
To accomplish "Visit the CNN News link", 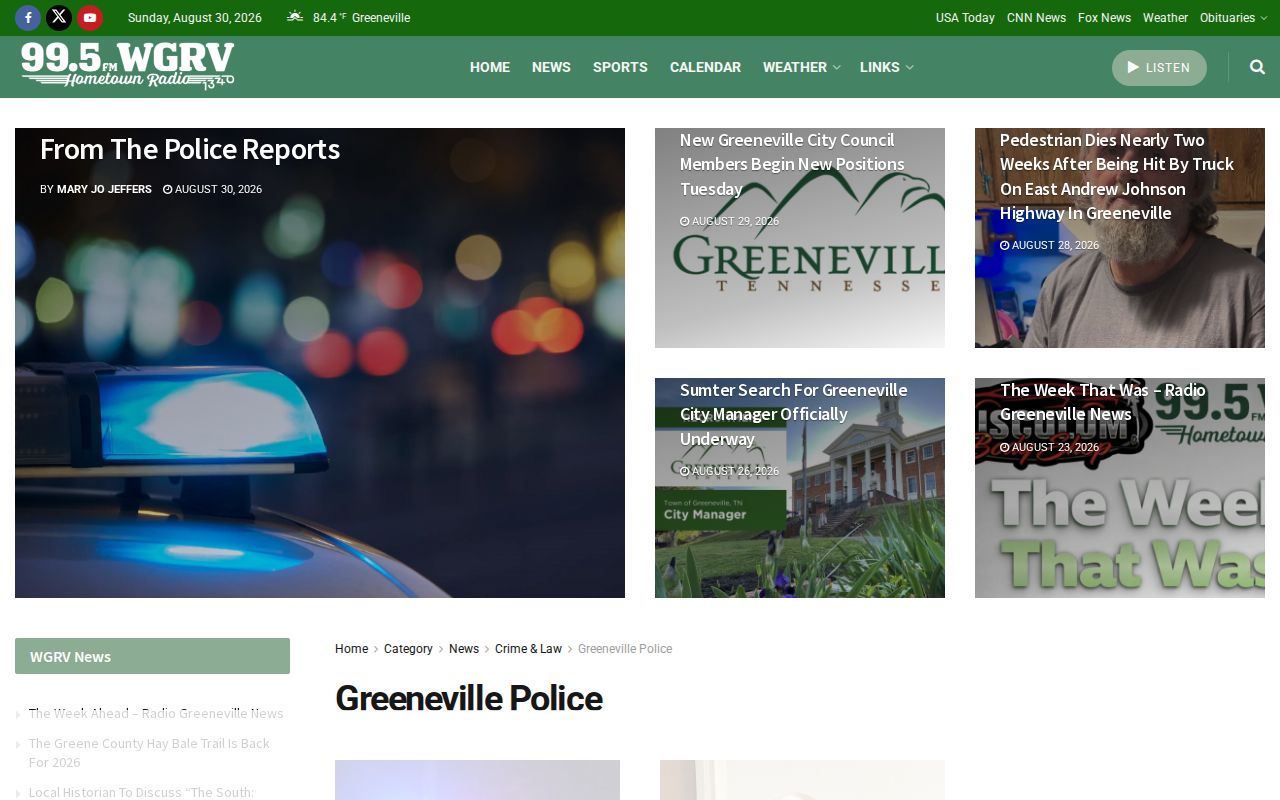I will pyautogui.click(x=1036, y=18).
